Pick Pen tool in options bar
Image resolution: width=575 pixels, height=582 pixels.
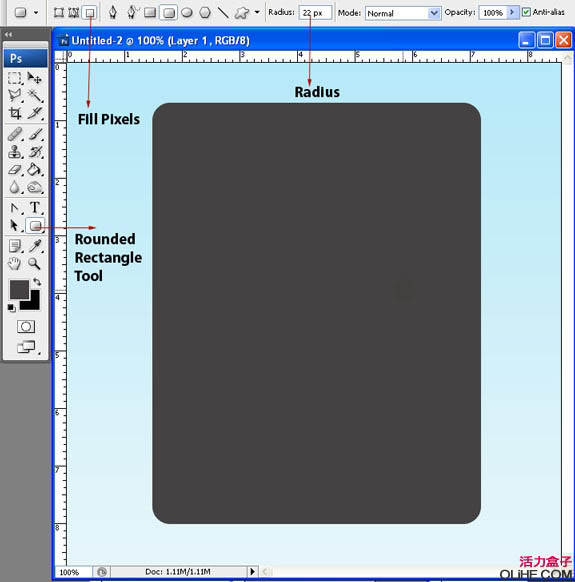pyautogui.click(x=113, y=13)
